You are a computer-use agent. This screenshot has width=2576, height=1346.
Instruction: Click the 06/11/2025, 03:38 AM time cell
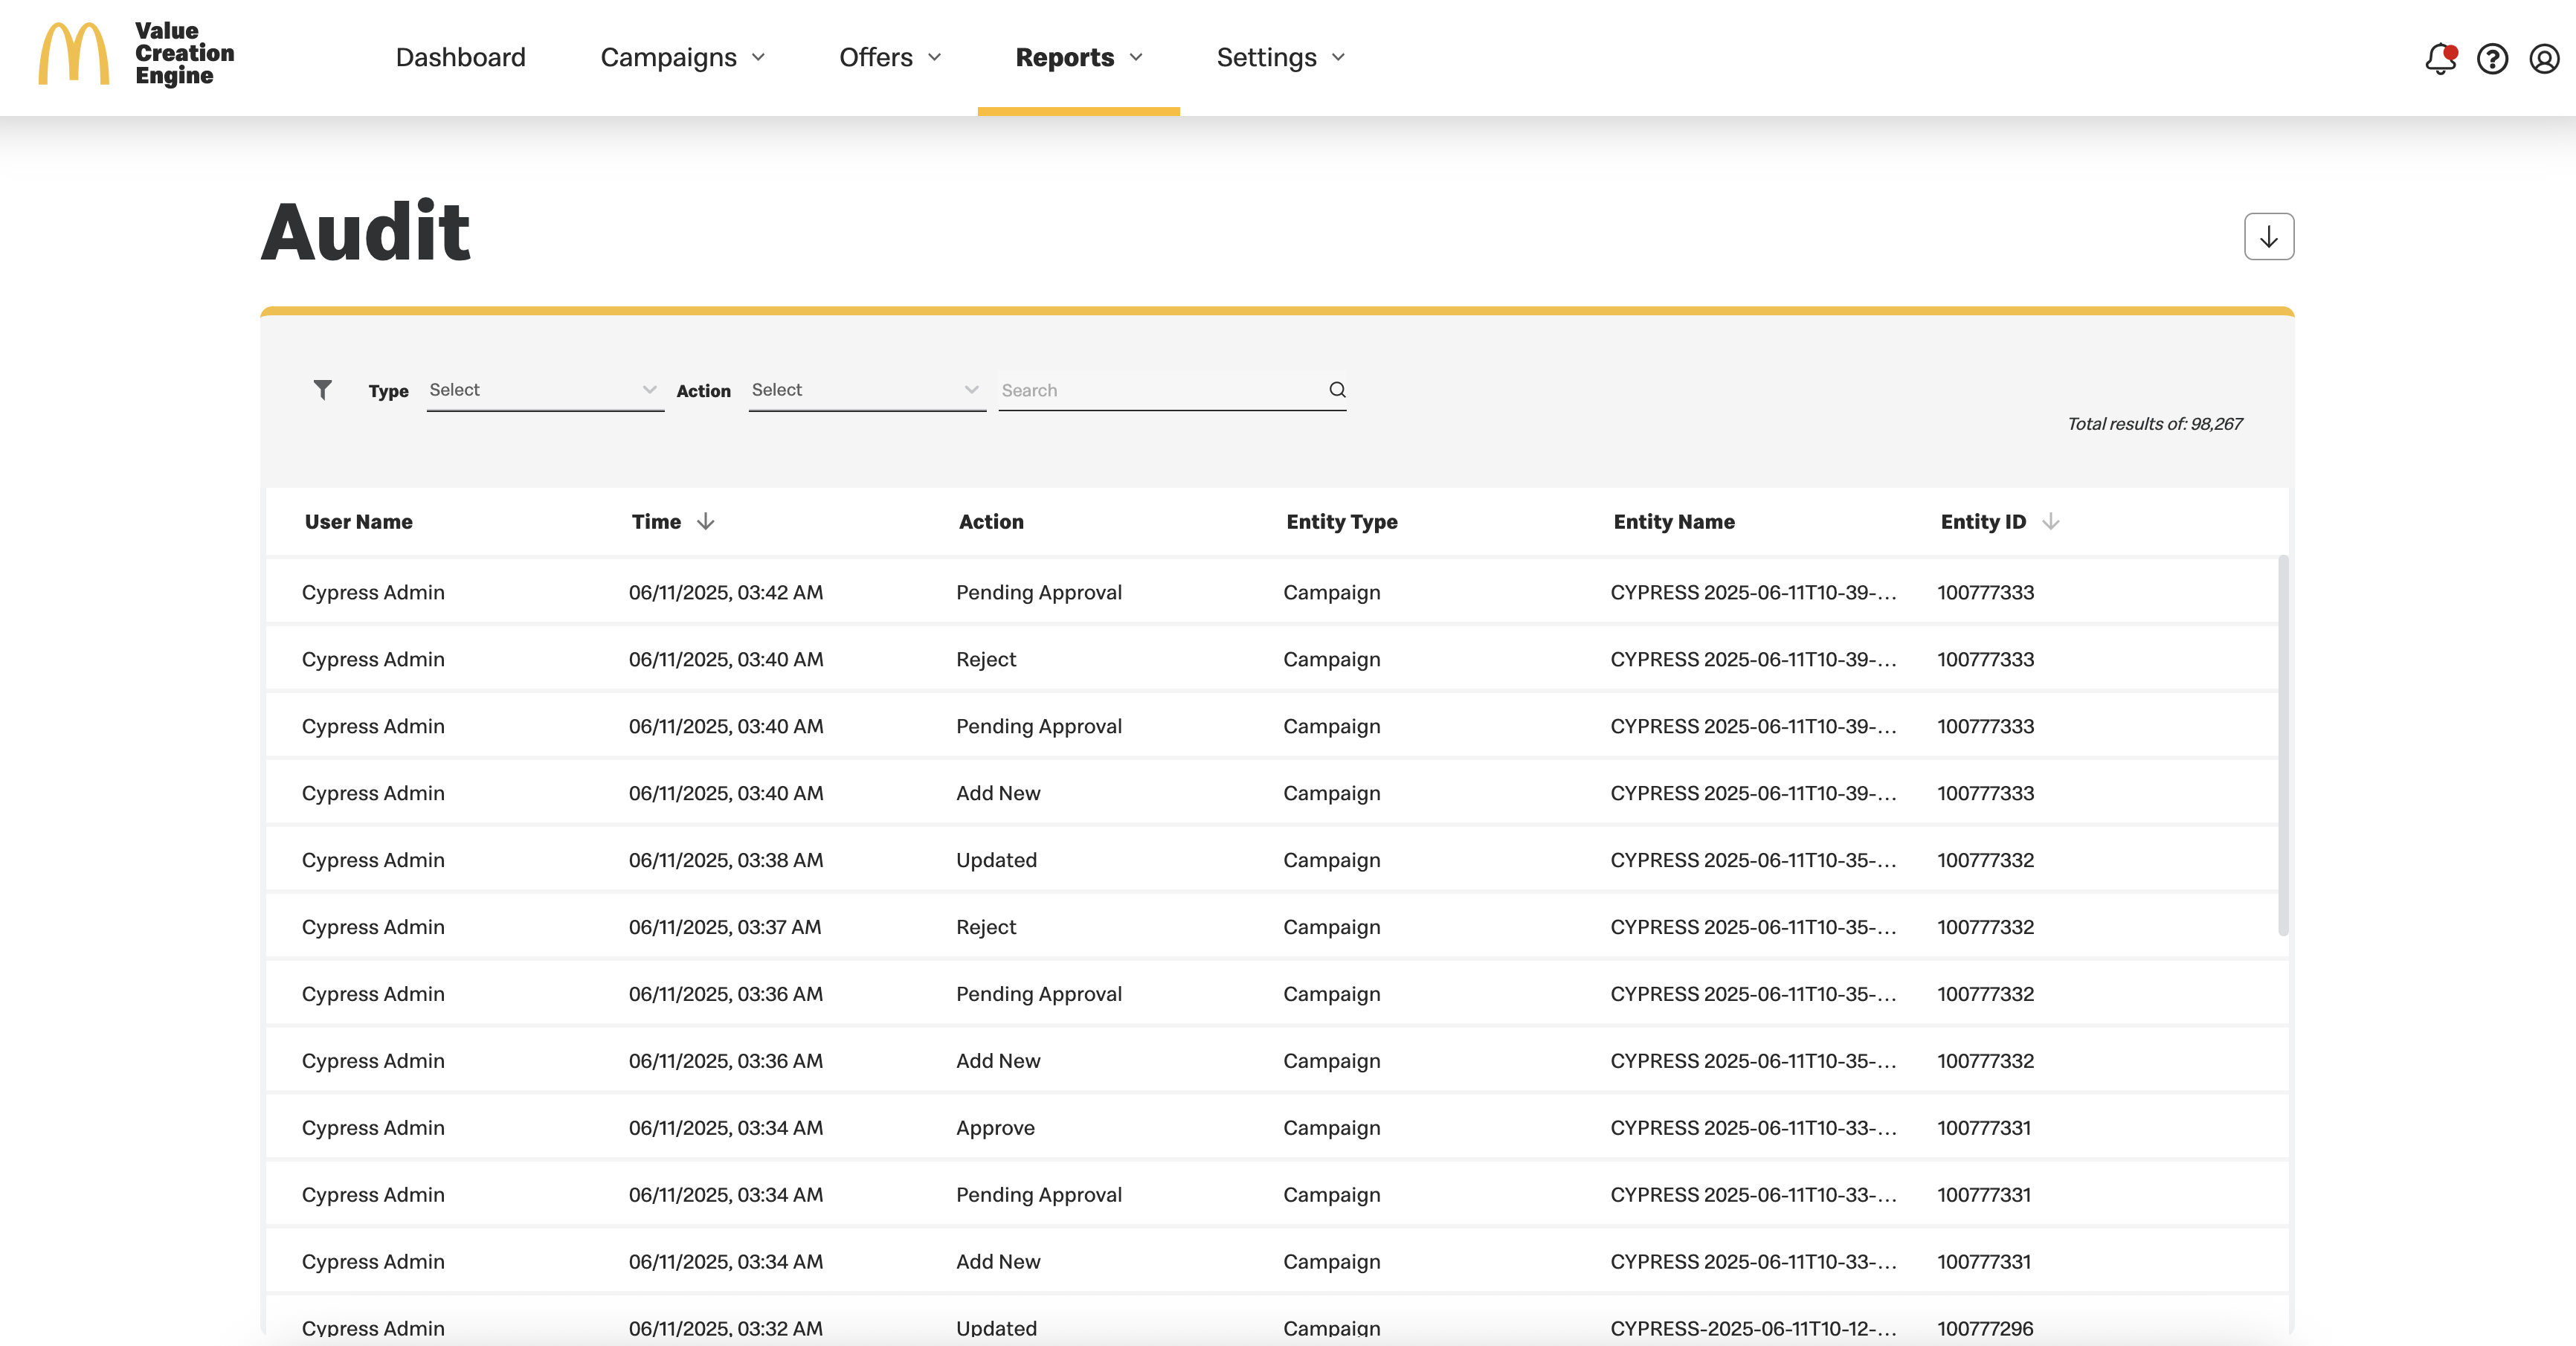(726, 860)
